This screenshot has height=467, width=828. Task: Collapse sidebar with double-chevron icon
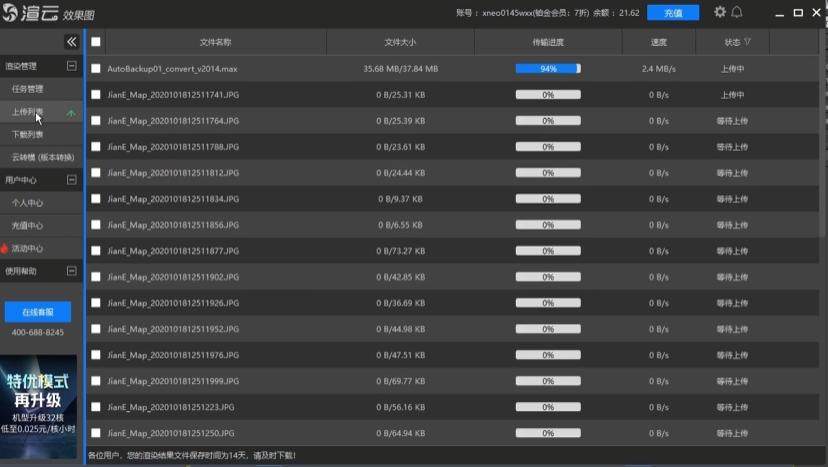point(71,42)
